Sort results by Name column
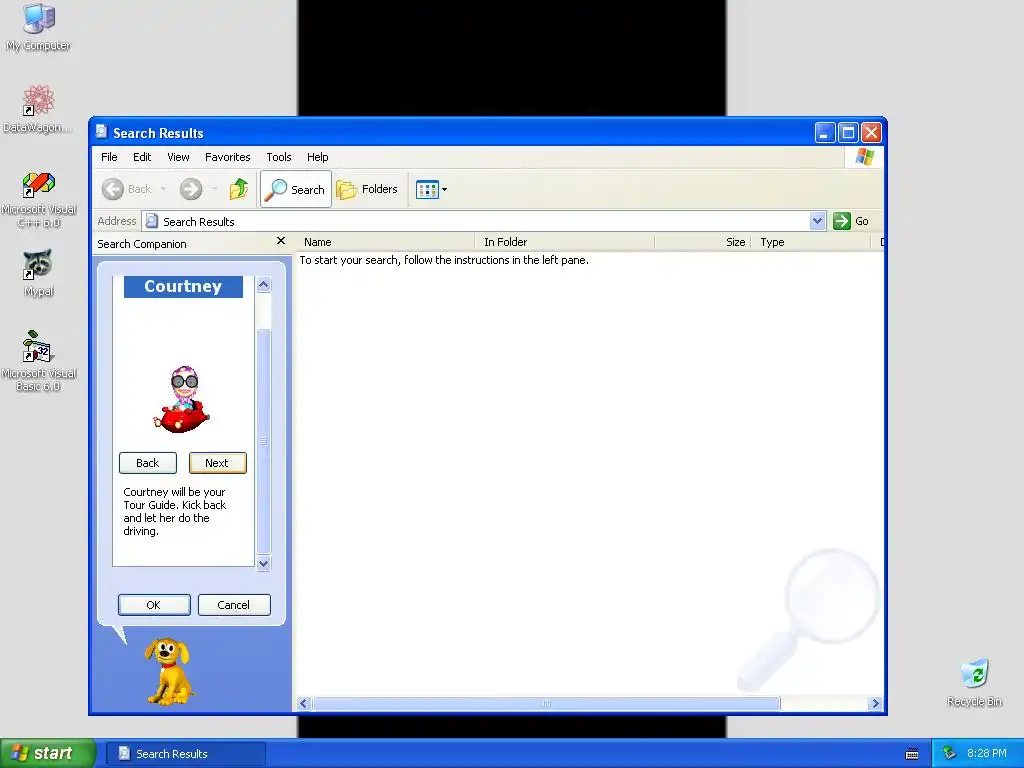 coord(385,242)
